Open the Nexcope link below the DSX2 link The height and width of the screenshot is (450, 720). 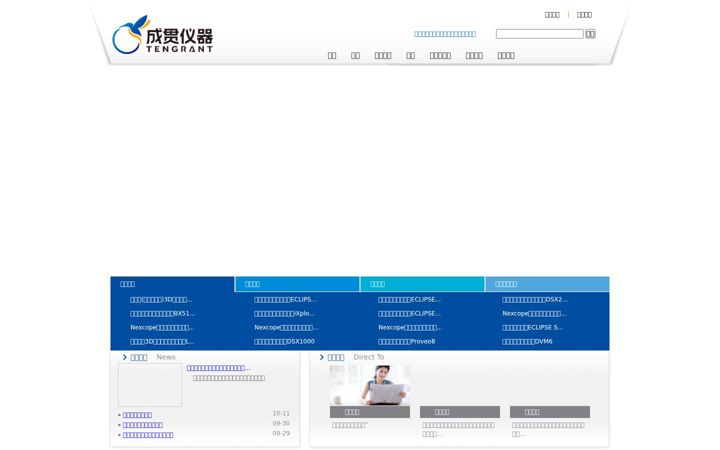534,314
